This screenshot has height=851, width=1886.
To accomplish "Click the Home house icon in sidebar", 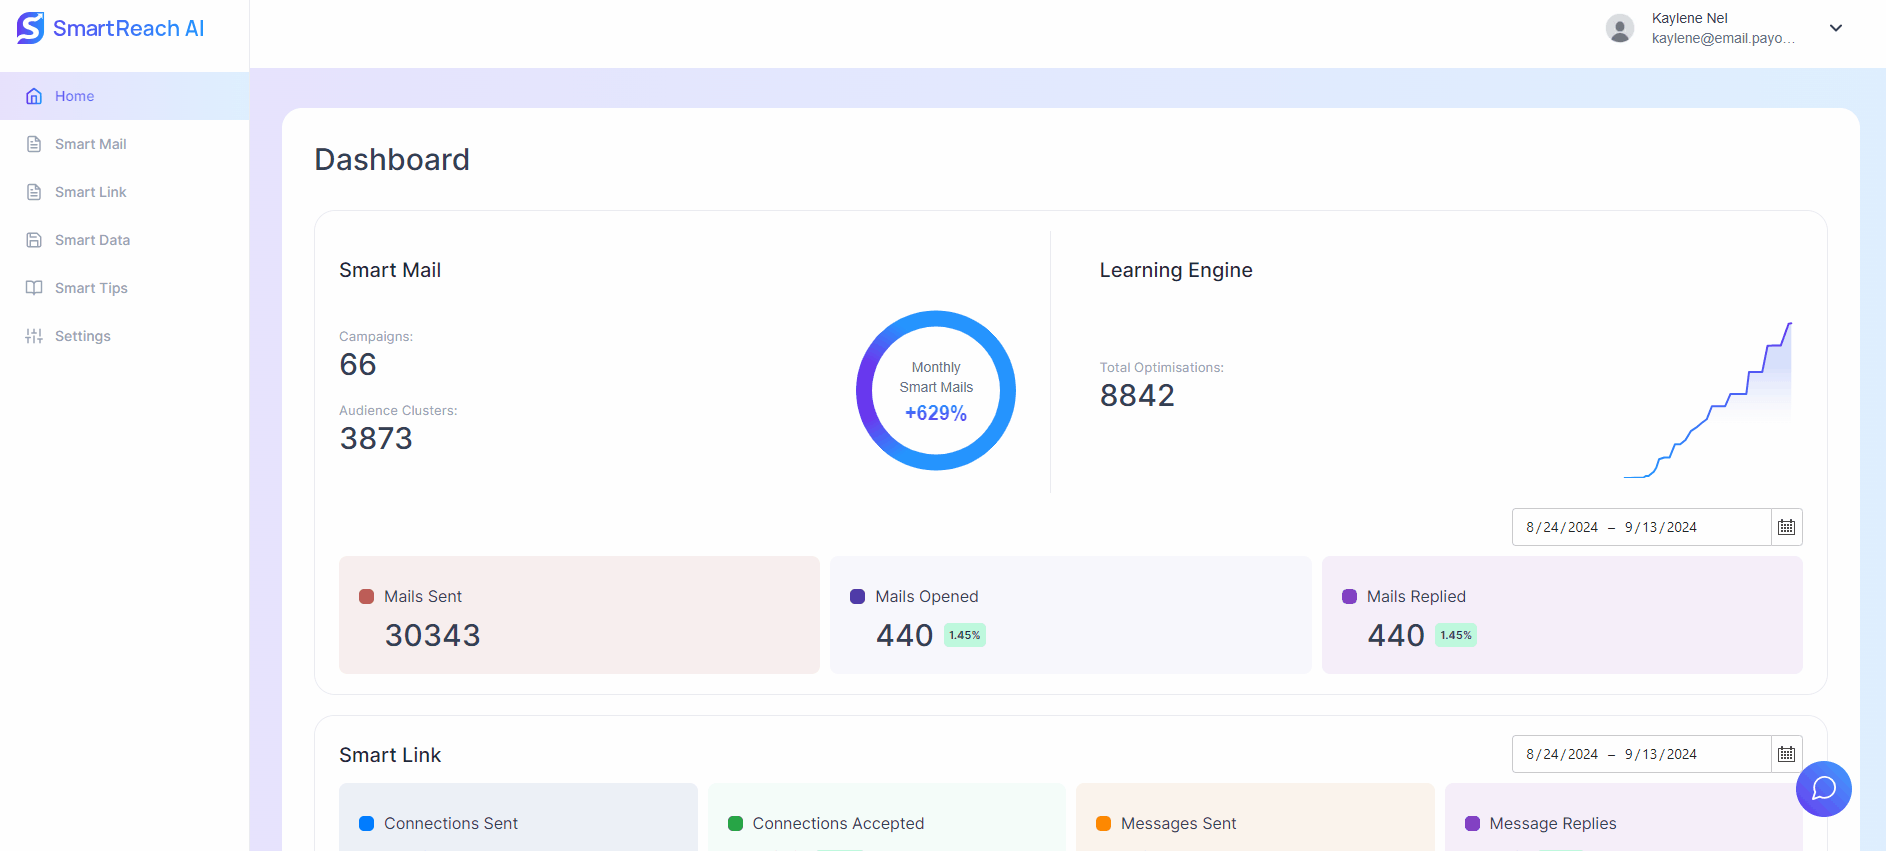I will (34, 96).
